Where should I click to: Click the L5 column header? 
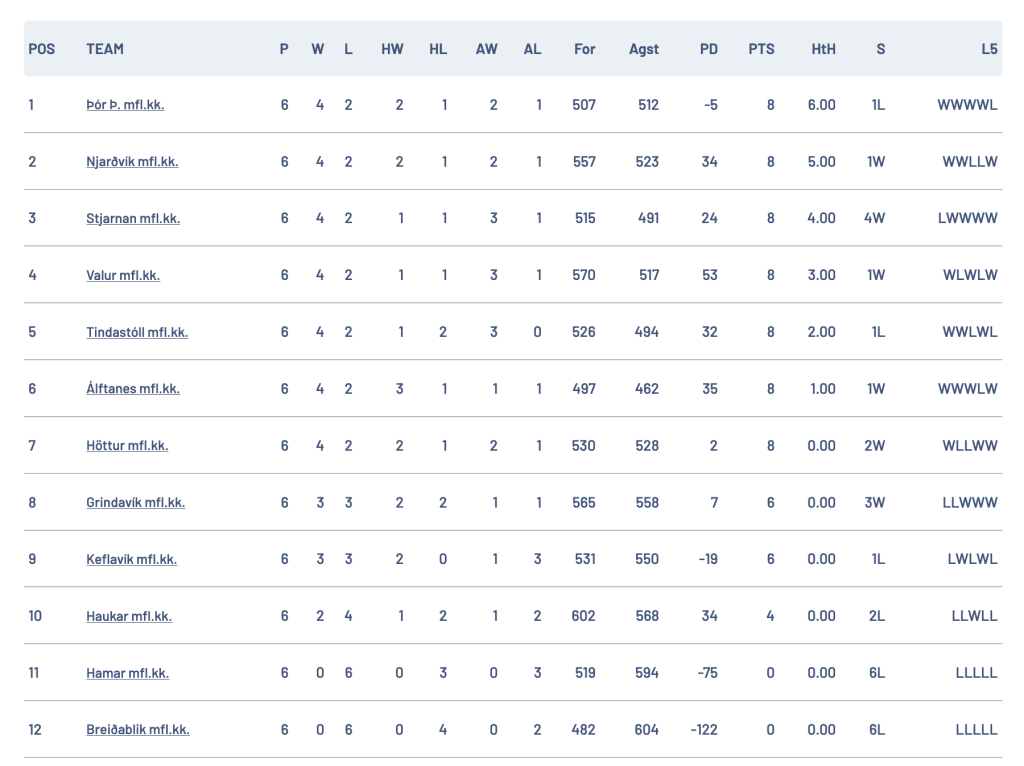click(989, 49)
